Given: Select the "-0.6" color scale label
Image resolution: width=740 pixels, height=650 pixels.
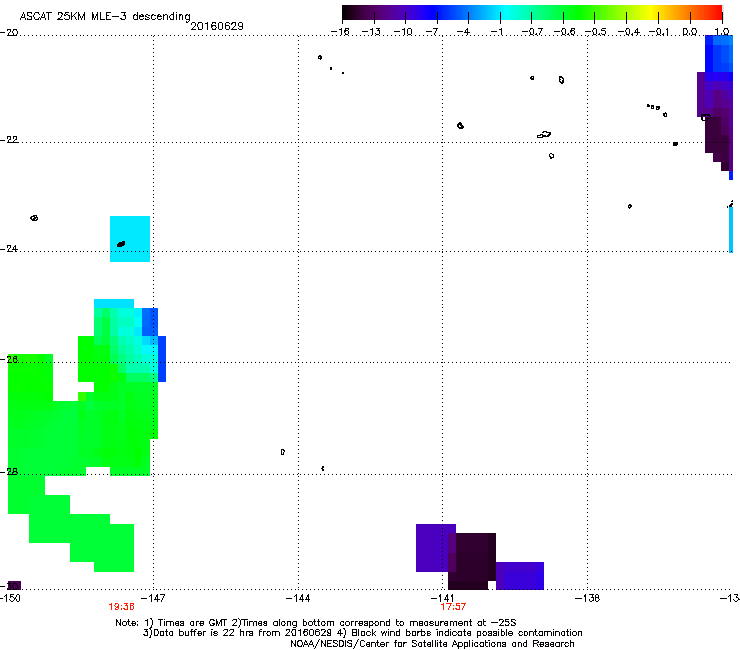Looking at the screenshot, I should point(564,32).
